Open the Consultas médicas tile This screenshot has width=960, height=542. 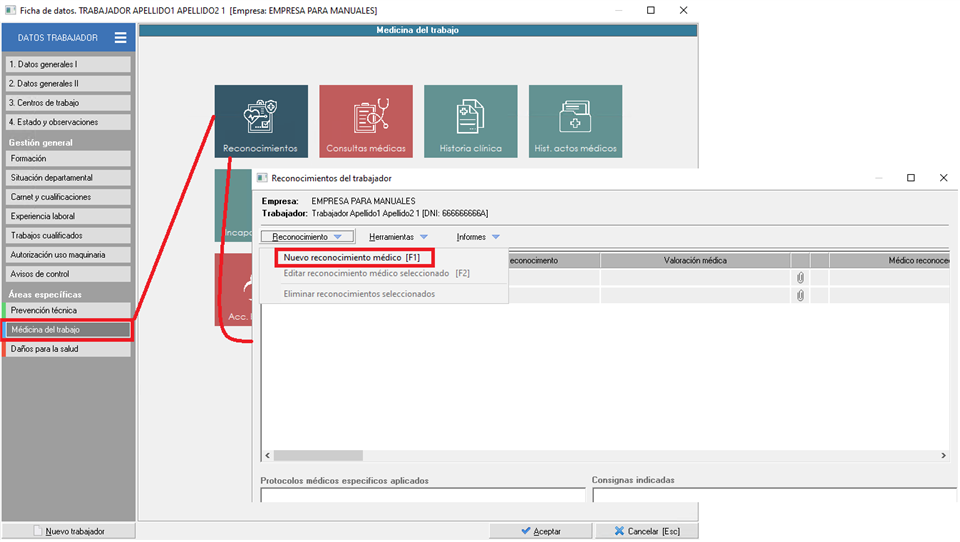(x=366, y=121)
